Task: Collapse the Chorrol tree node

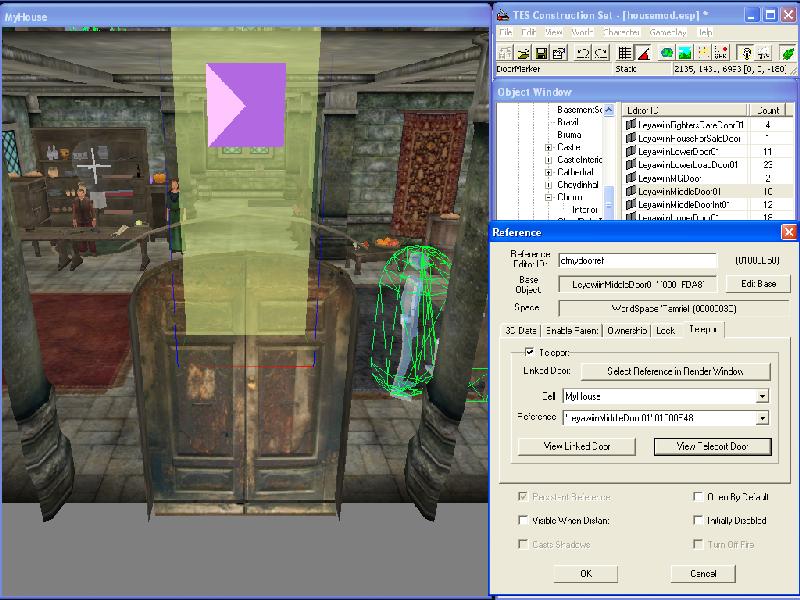Action: [x=548, y=197]
